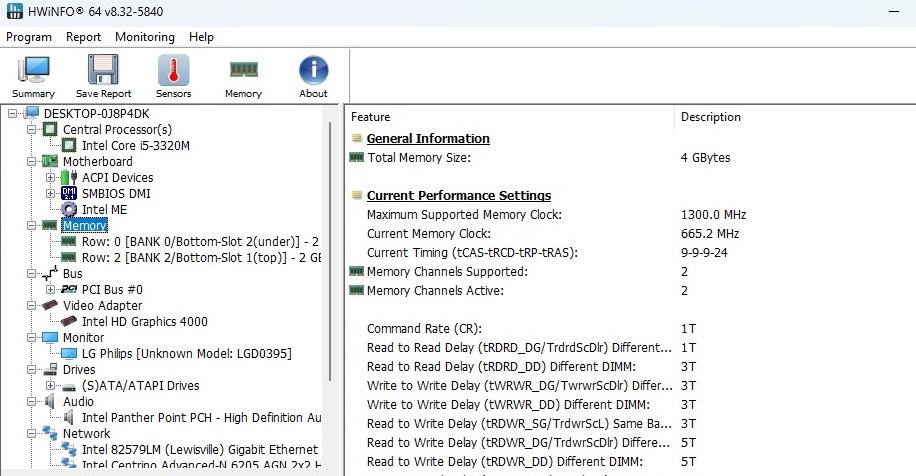The image size is (916, 476).
Task: Select the Intel ME tree item
Action: click(104, 210)
